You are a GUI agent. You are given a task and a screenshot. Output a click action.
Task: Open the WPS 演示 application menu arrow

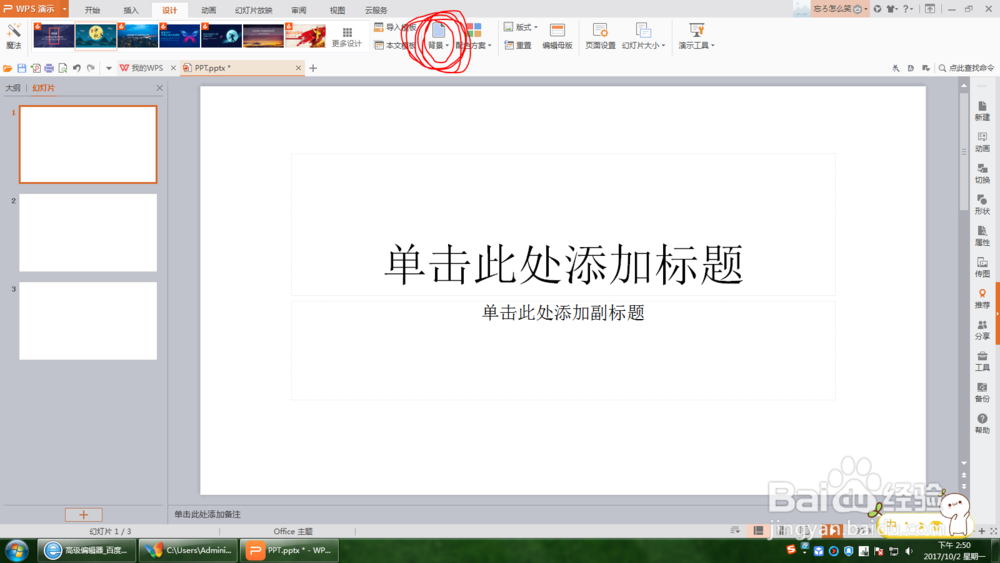coord(64,9)
